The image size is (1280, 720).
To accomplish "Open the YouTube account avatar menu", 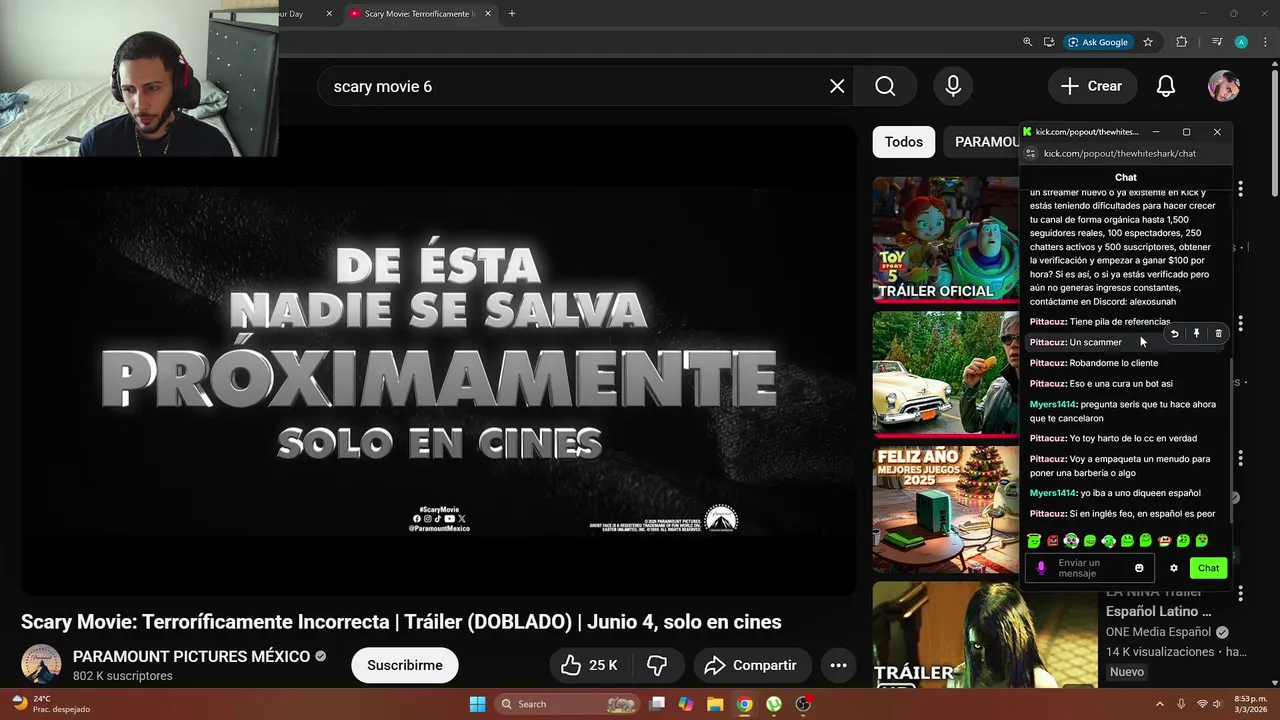I will click(x=1224, y=86).
